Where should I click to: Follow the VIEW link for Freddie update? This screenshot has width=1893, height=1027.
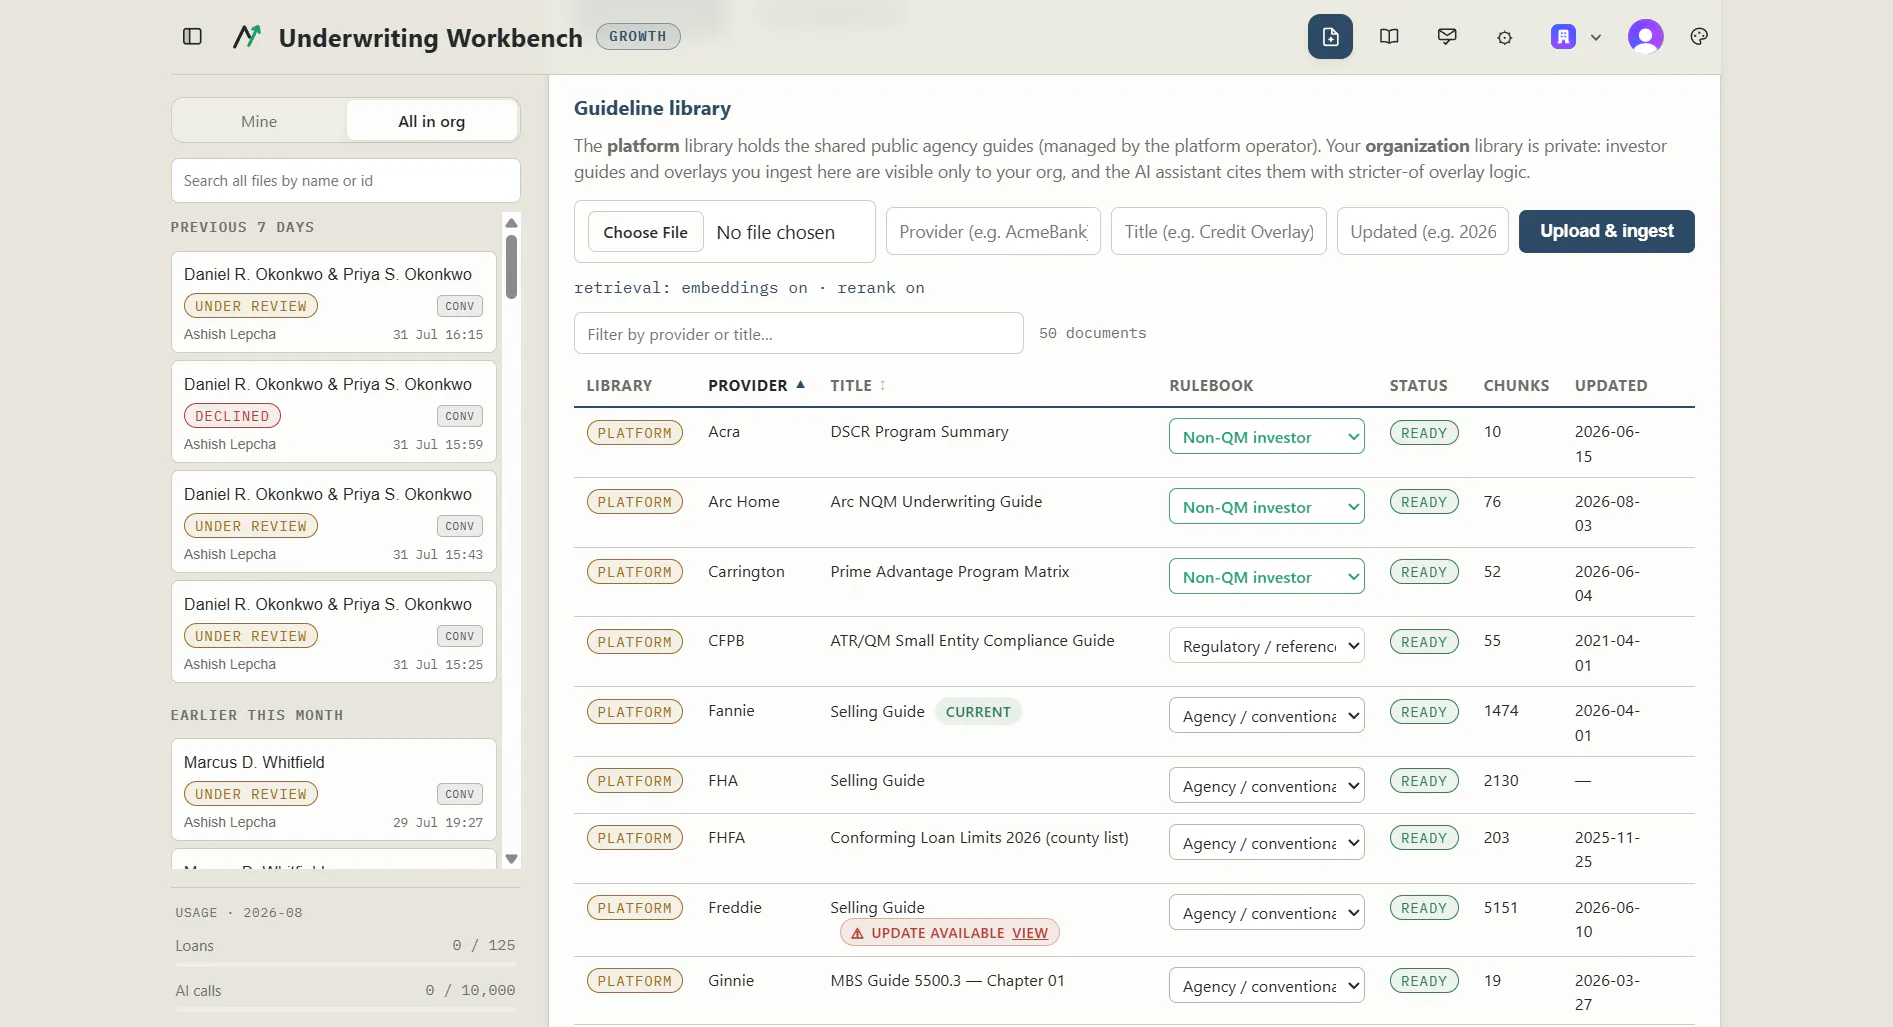pyautogui.click(x=1030, y=933)
